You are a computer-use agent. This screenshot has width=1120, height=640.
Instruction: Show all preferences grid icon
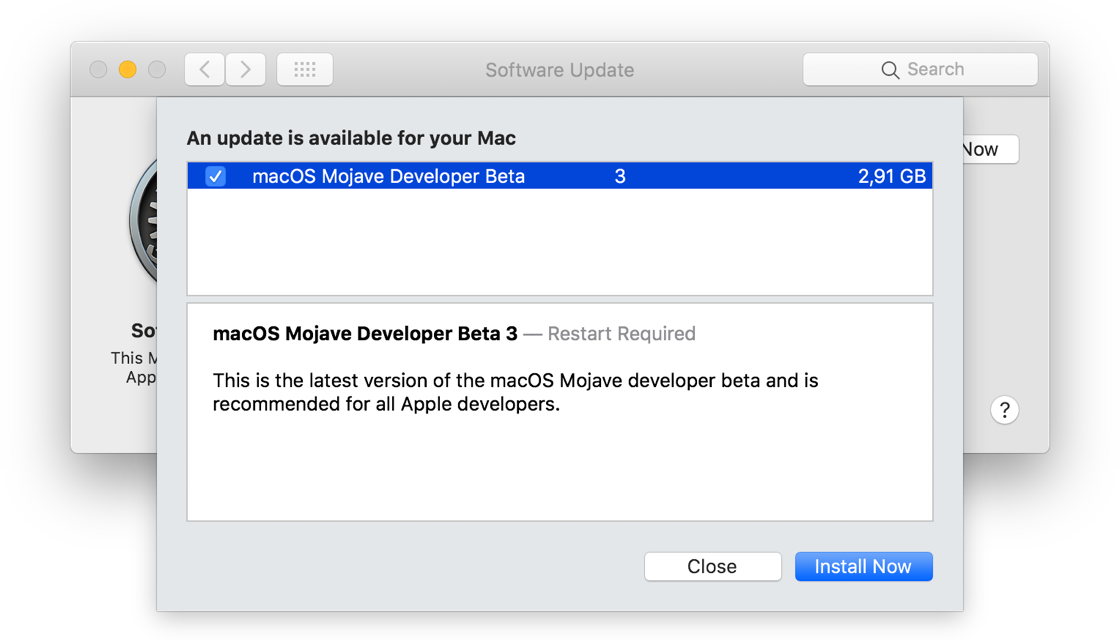coord(305,69)
